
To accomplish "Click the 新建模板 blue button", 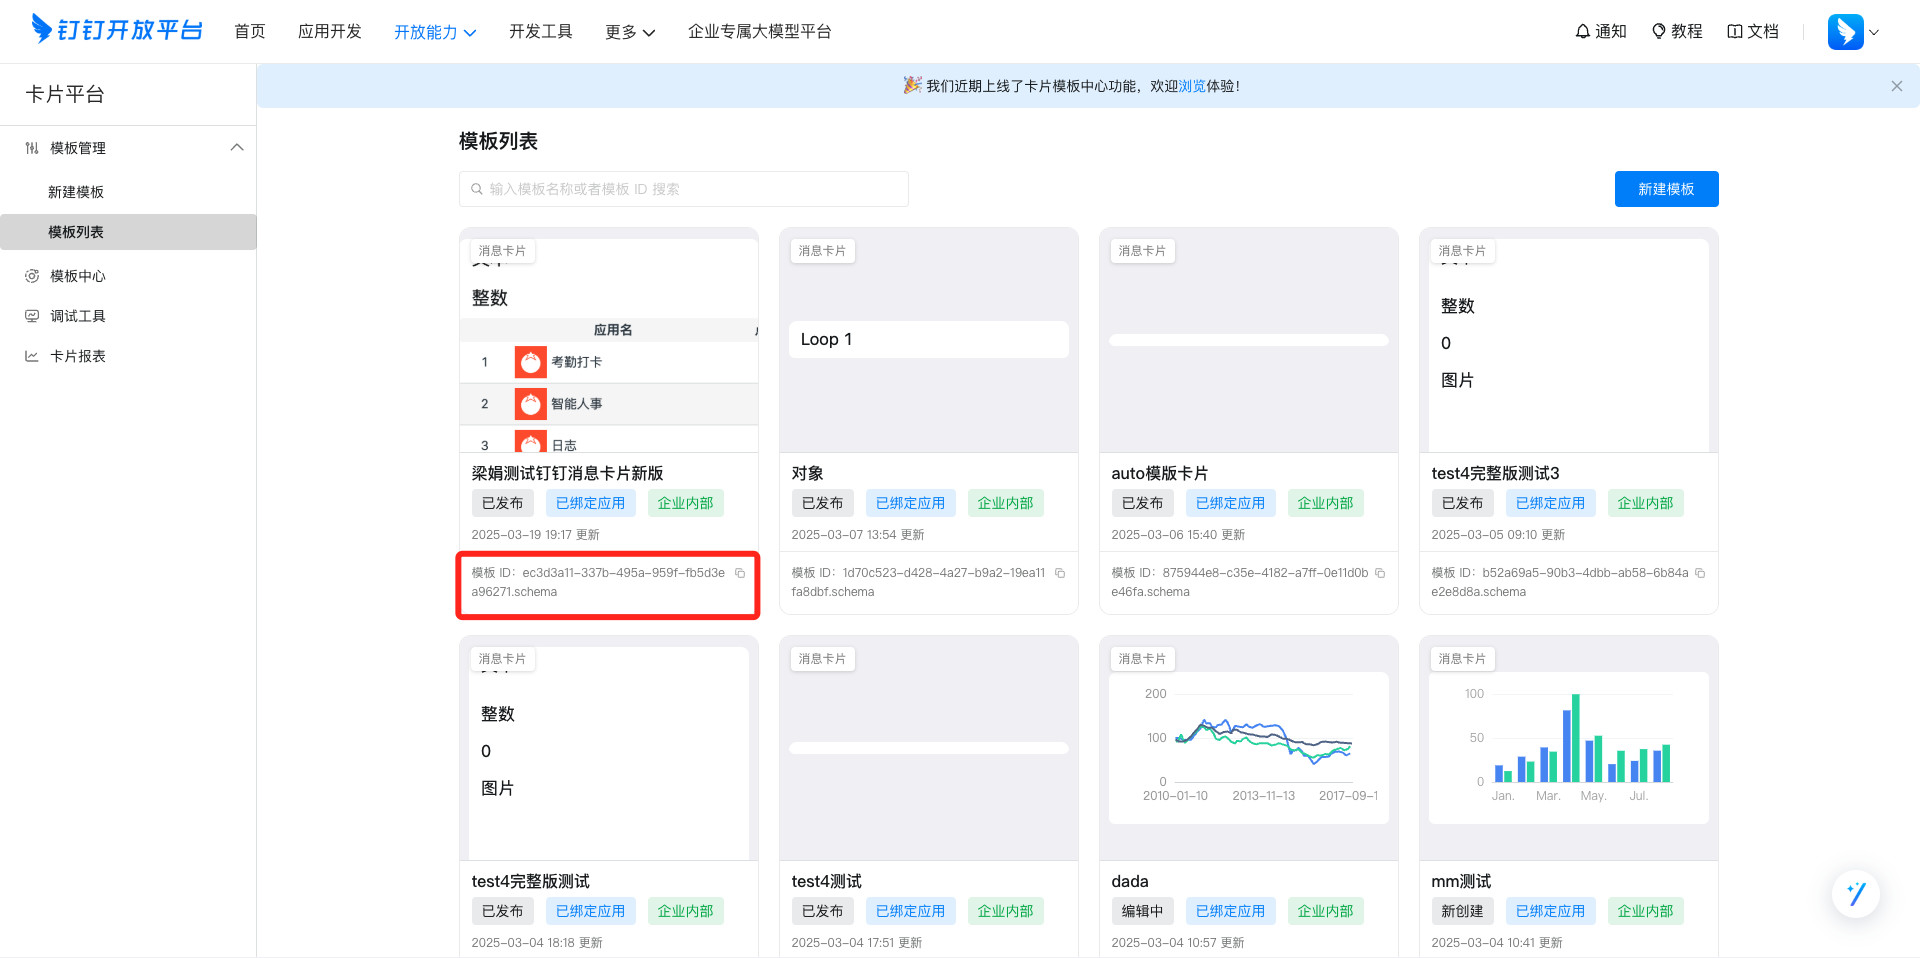I will coord(1666,189).
